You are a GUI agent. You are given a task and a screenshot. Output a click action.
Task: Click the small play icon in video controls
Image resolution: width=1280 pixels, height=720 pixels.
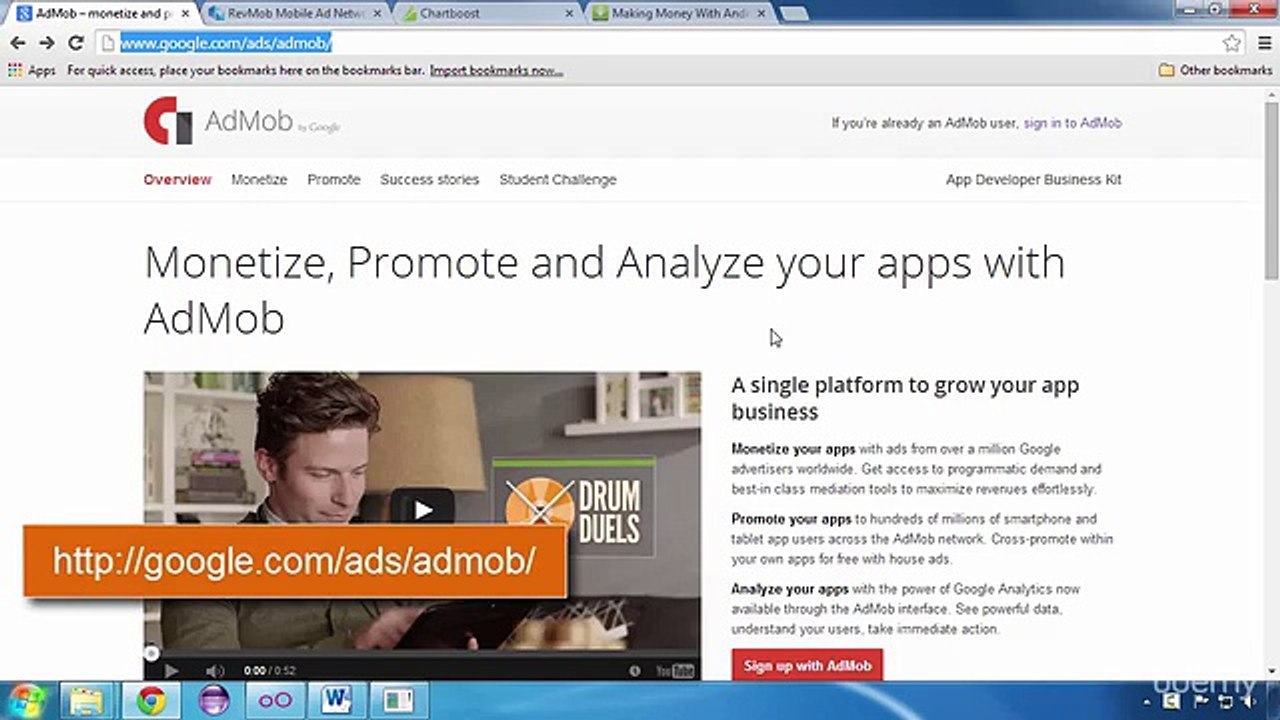171,671
